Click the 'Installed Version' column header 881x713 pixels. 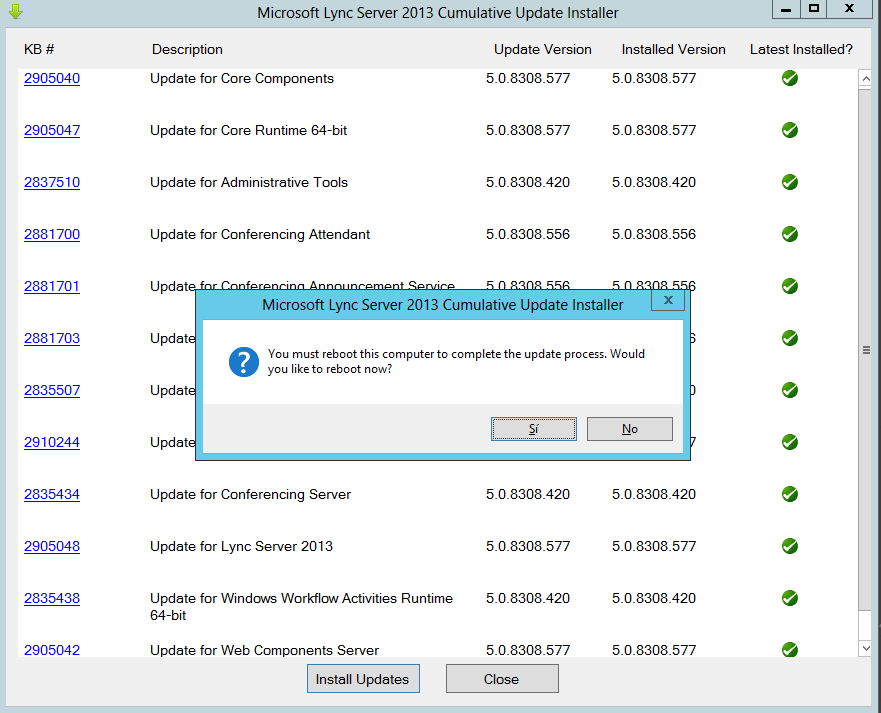(673, 49)
